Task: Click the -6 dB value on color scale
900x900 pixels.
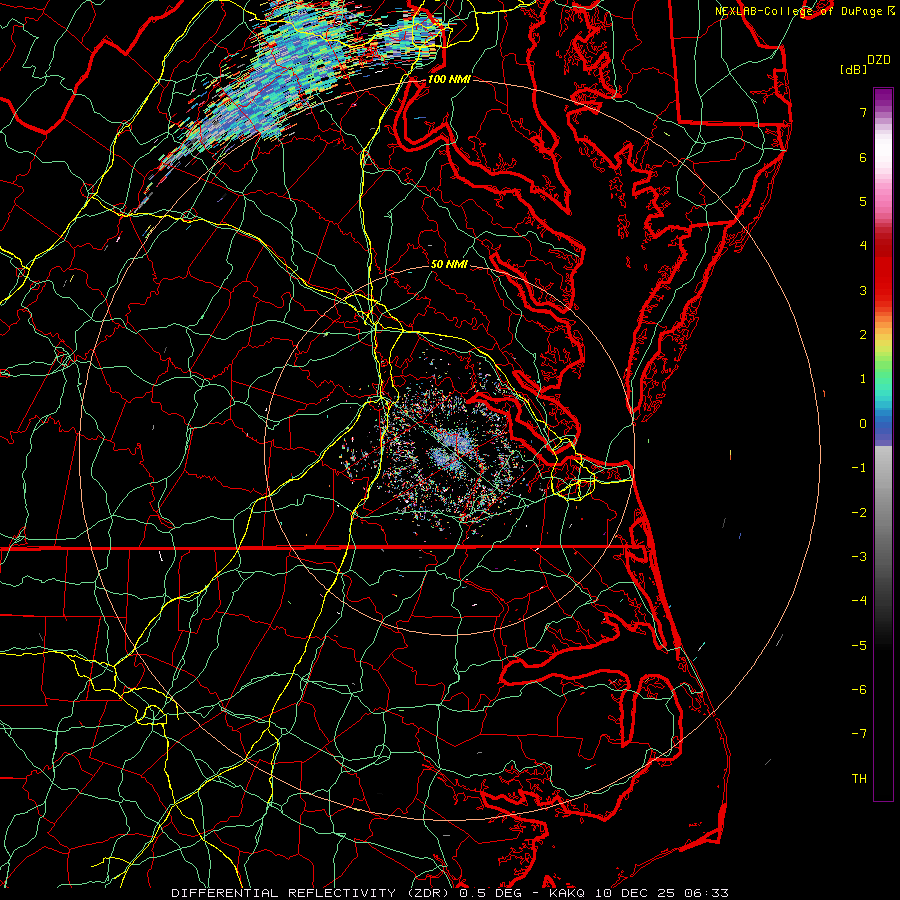Action: click(x=859, y=690)
